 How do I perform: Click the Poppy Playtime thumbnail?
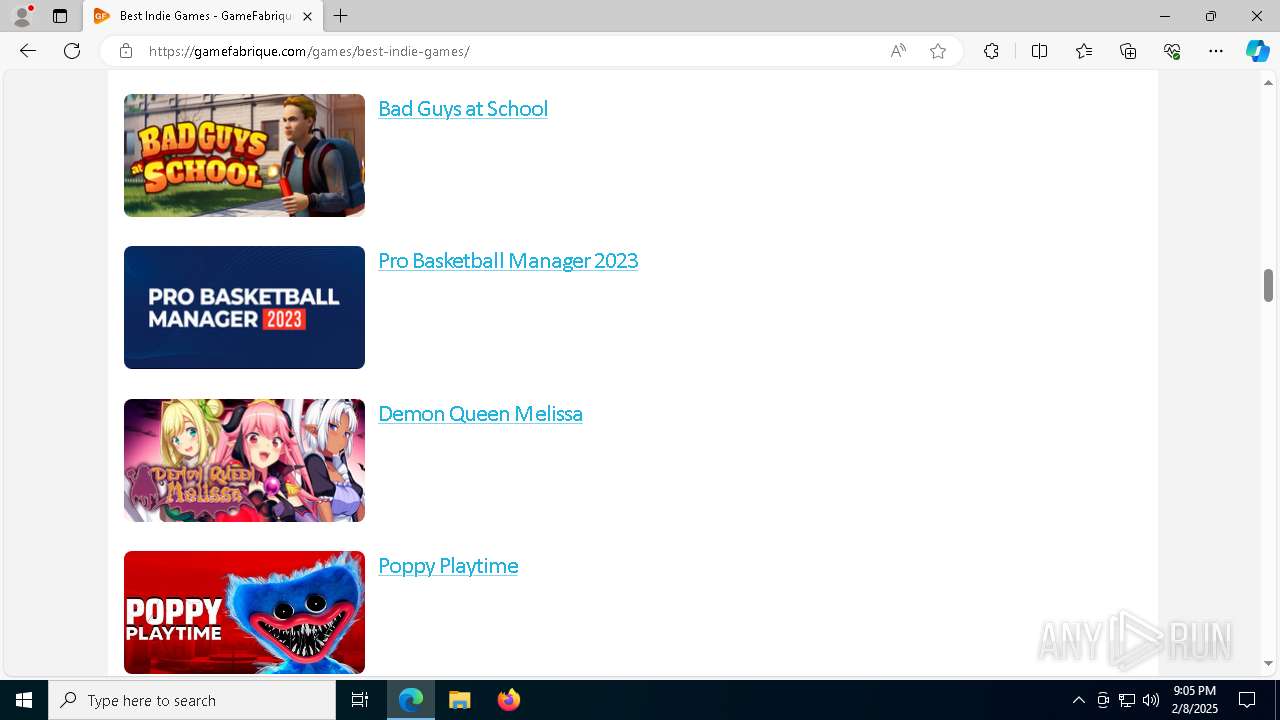[x=244, y=612]
